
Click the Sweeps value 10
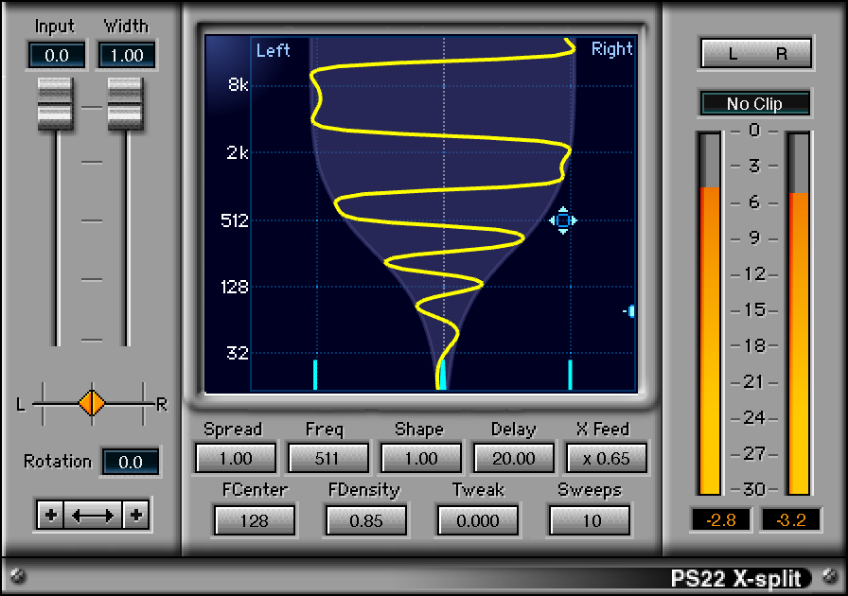[x=590, y=520]
